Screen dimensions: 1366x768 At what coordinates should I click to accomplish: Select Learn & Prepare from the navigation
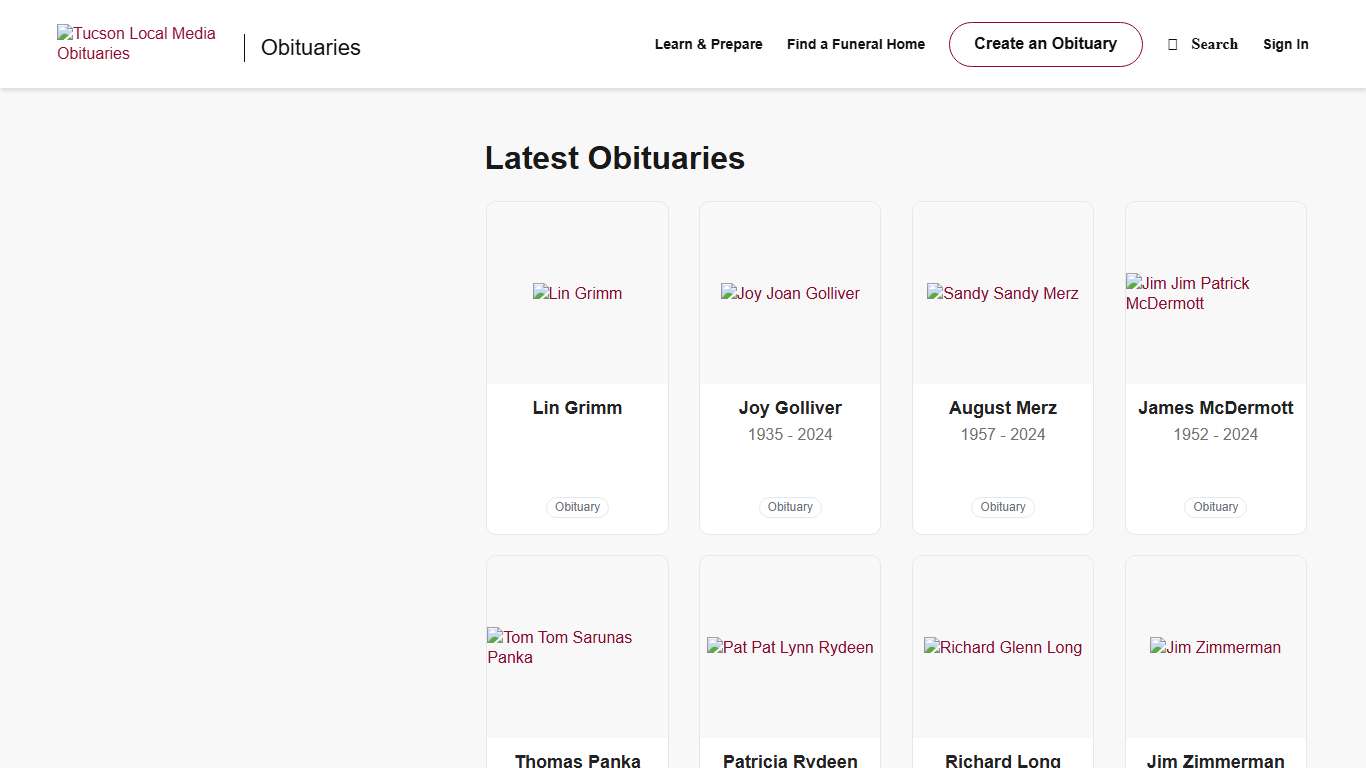(708, 44)
